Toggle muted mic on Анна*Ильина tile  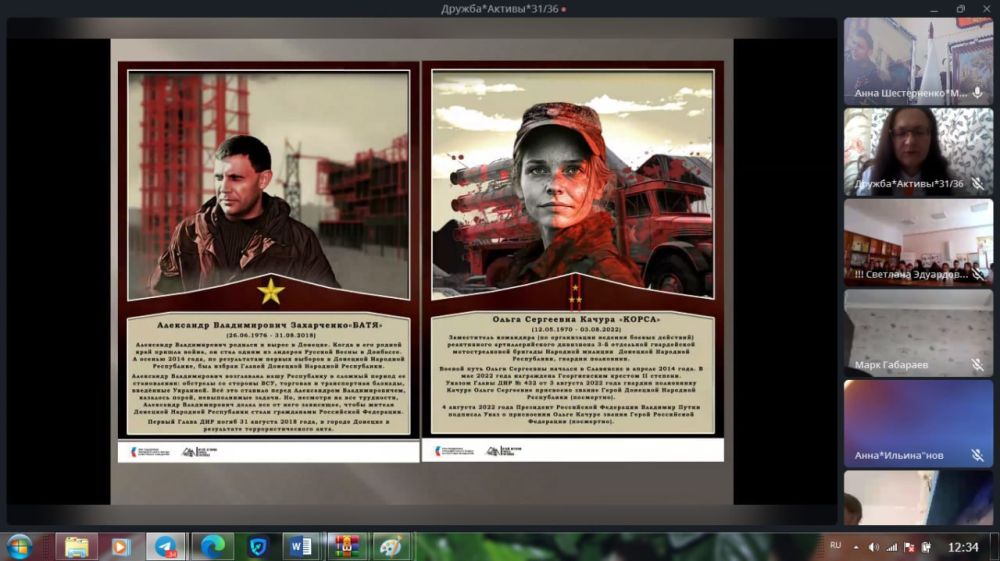click(978, 455)
